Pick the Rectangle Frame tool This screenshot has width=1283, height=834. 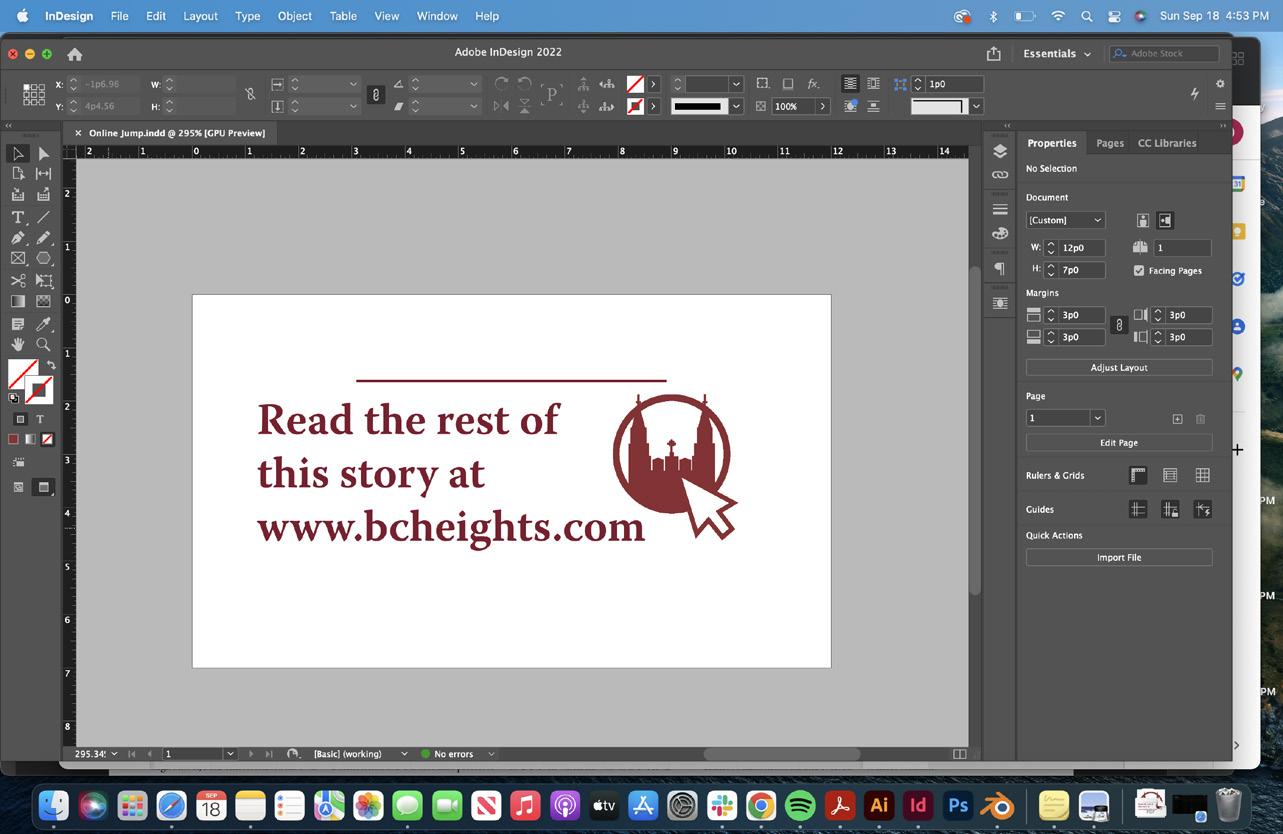coord(18,259)
